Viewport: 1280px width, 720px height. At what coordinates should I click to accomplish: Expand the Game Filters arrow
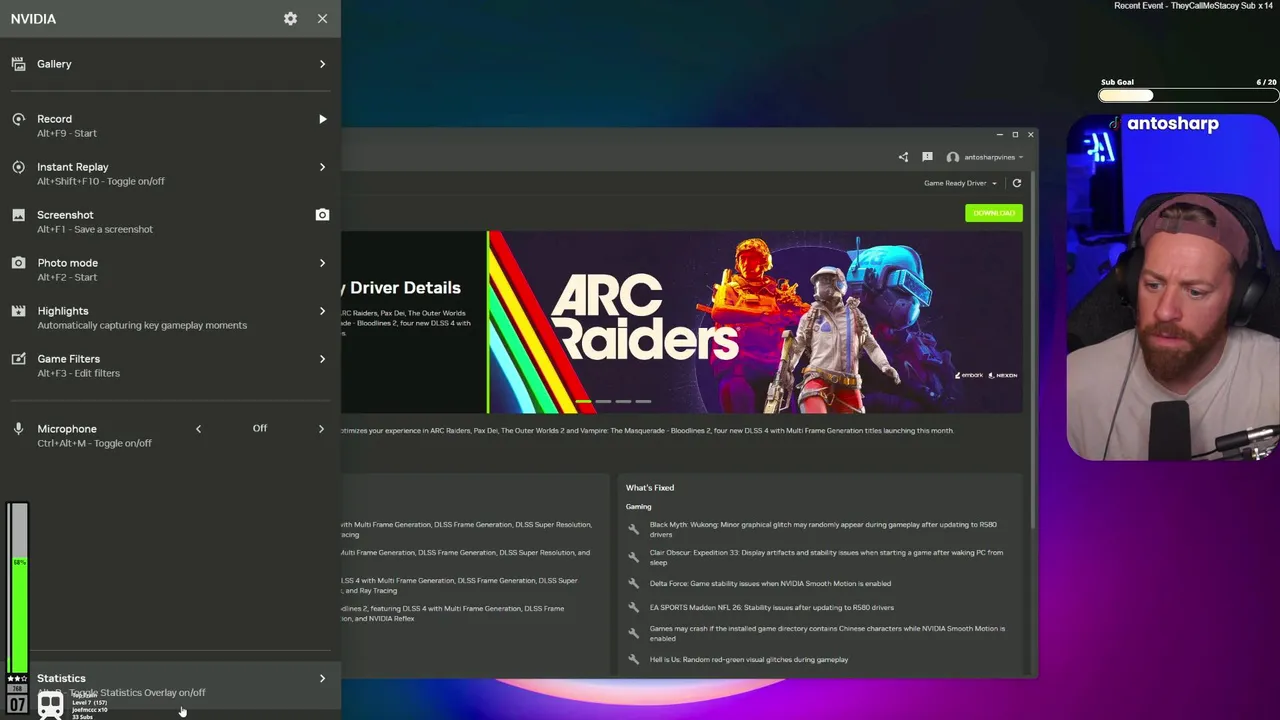click(x=322, y=359)
